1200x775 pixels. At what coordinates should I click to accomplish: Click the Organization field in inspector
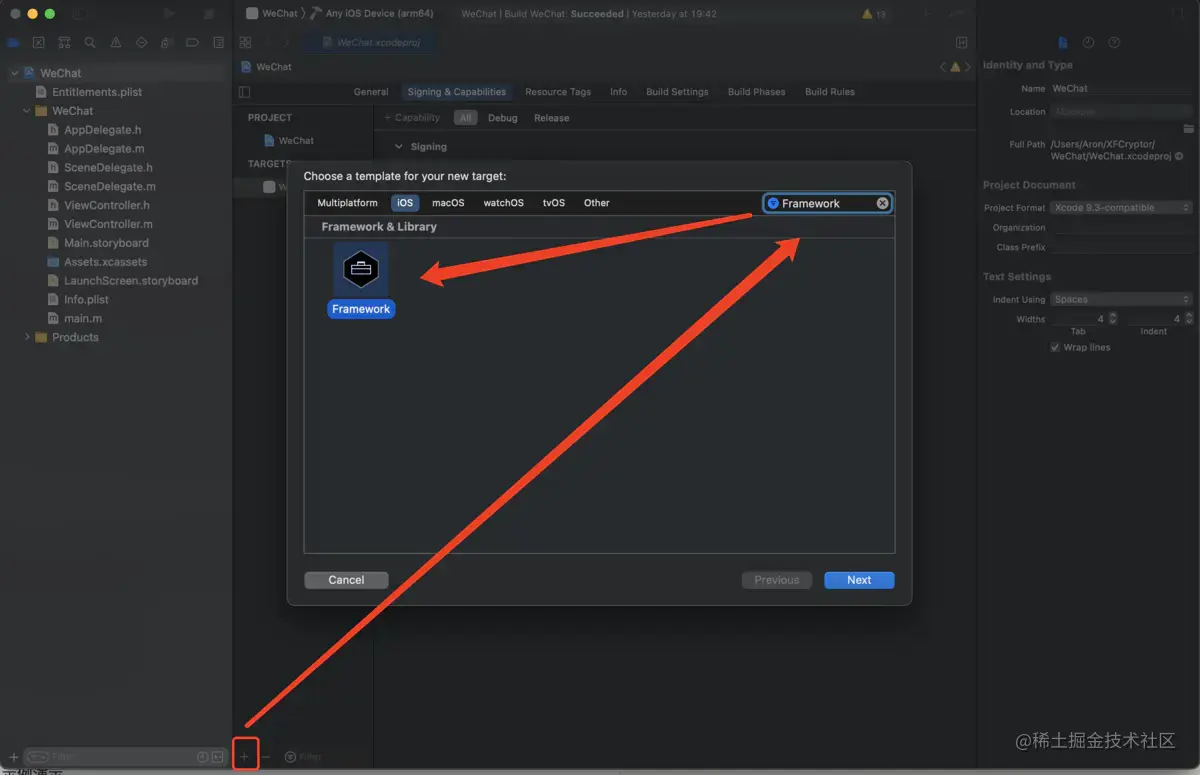point(1121,228)
